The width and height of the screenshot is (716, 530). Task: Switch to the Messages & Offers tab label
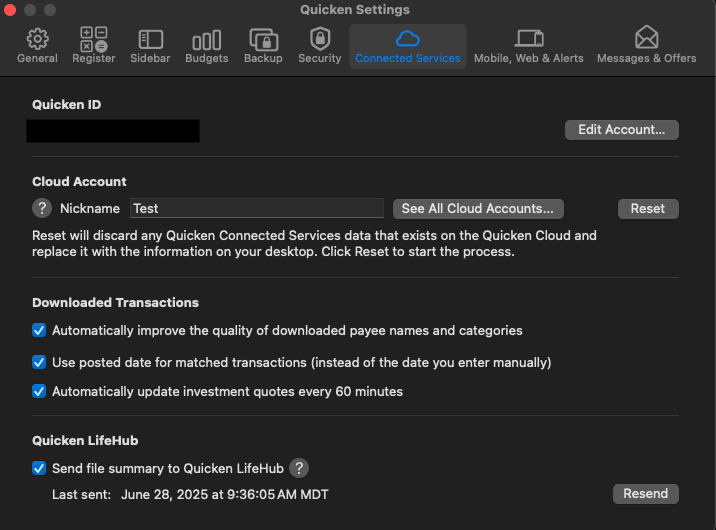pos(647,58)
